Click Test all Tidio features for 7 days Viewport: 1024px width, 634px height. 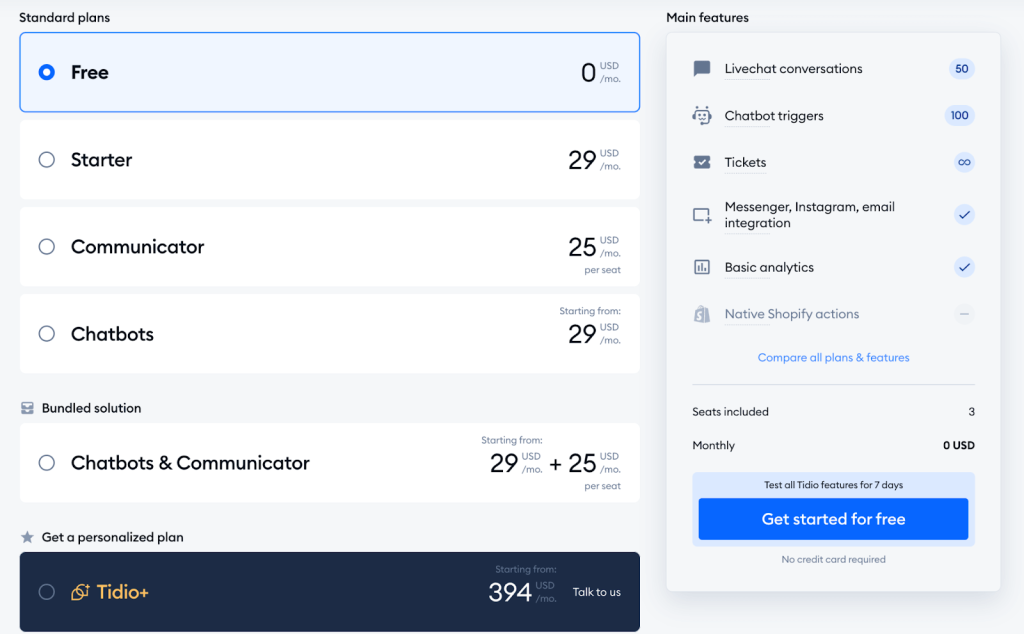[x=833, y=485]
